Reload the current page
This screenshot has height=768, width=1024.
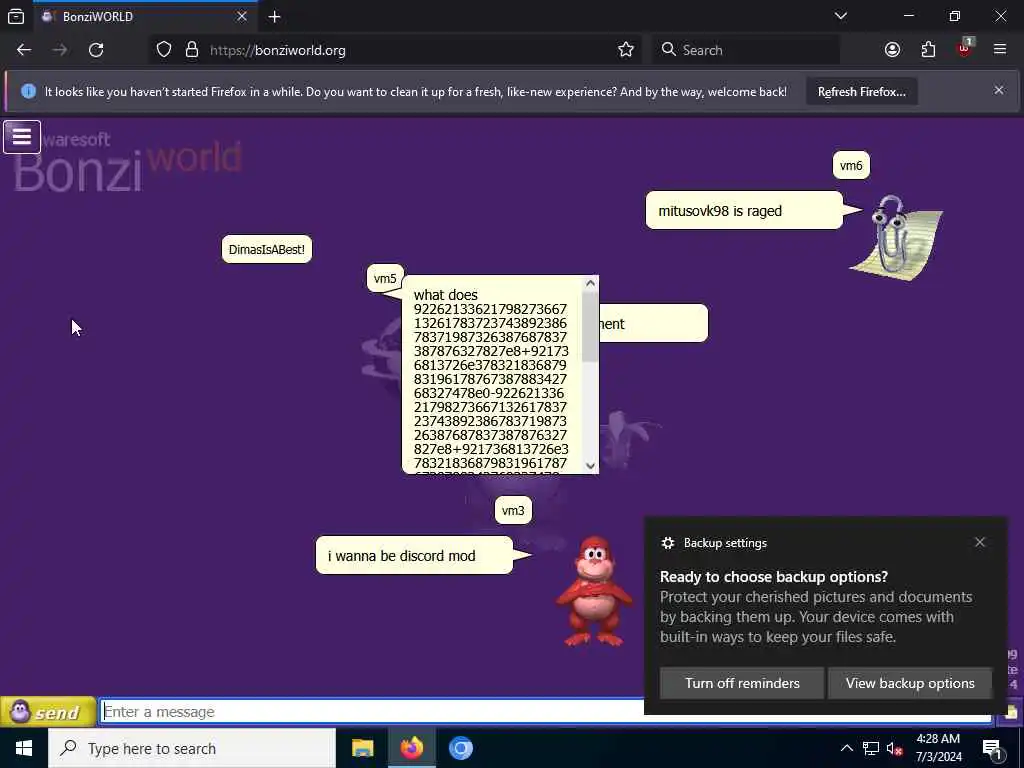[x=96, y=50]
